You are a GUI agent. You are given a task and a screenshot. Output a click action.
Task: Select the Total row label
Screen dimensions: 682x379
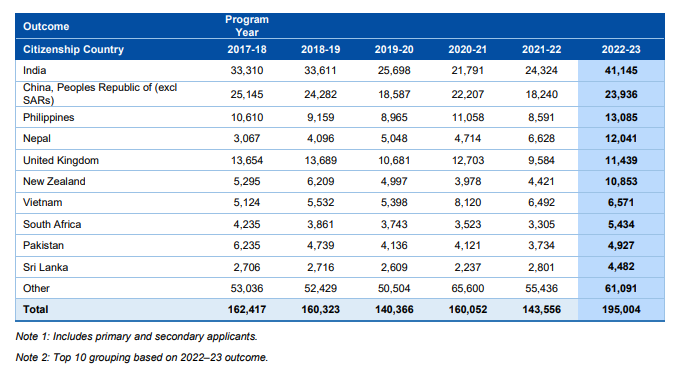click(36, 309)
